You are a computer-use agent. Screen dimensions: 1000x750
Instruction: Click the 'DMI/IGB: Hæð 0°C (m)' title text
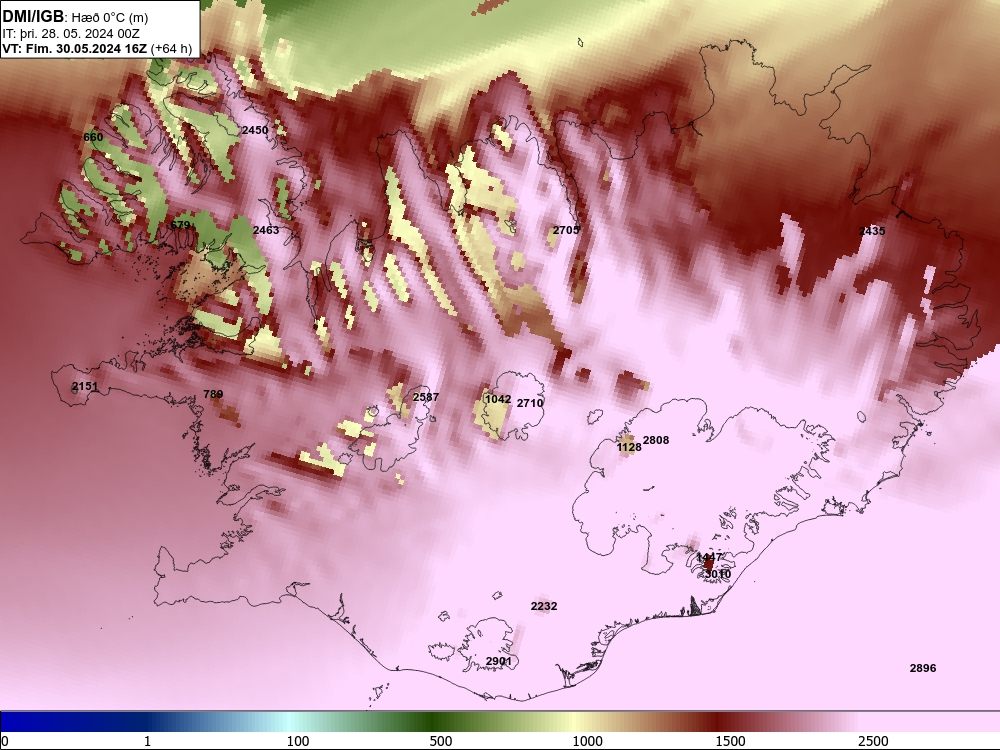75,17
